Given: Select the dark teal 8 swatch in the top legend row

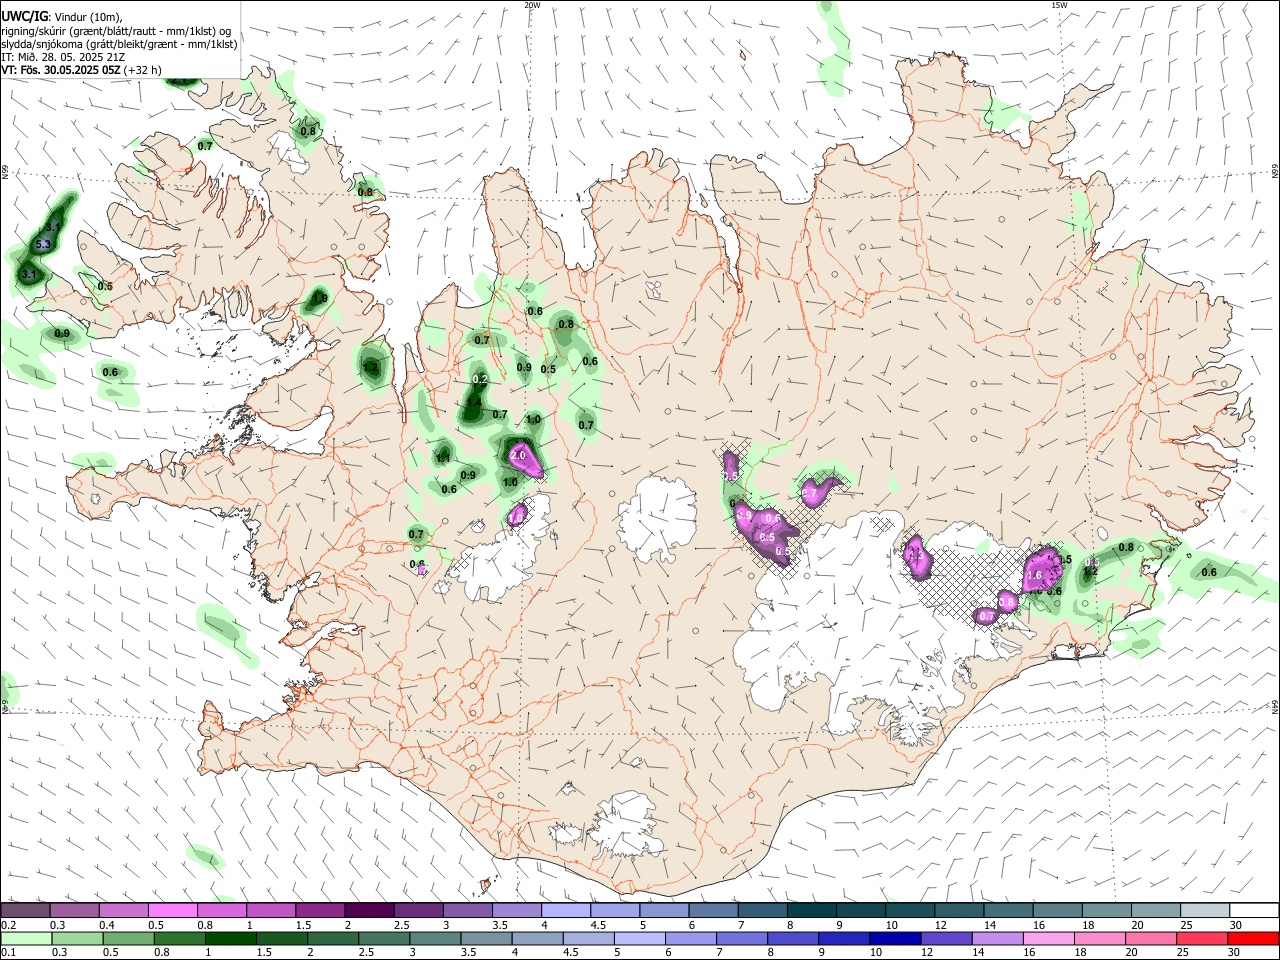Looking at the screenshot, I should [811, 911].
